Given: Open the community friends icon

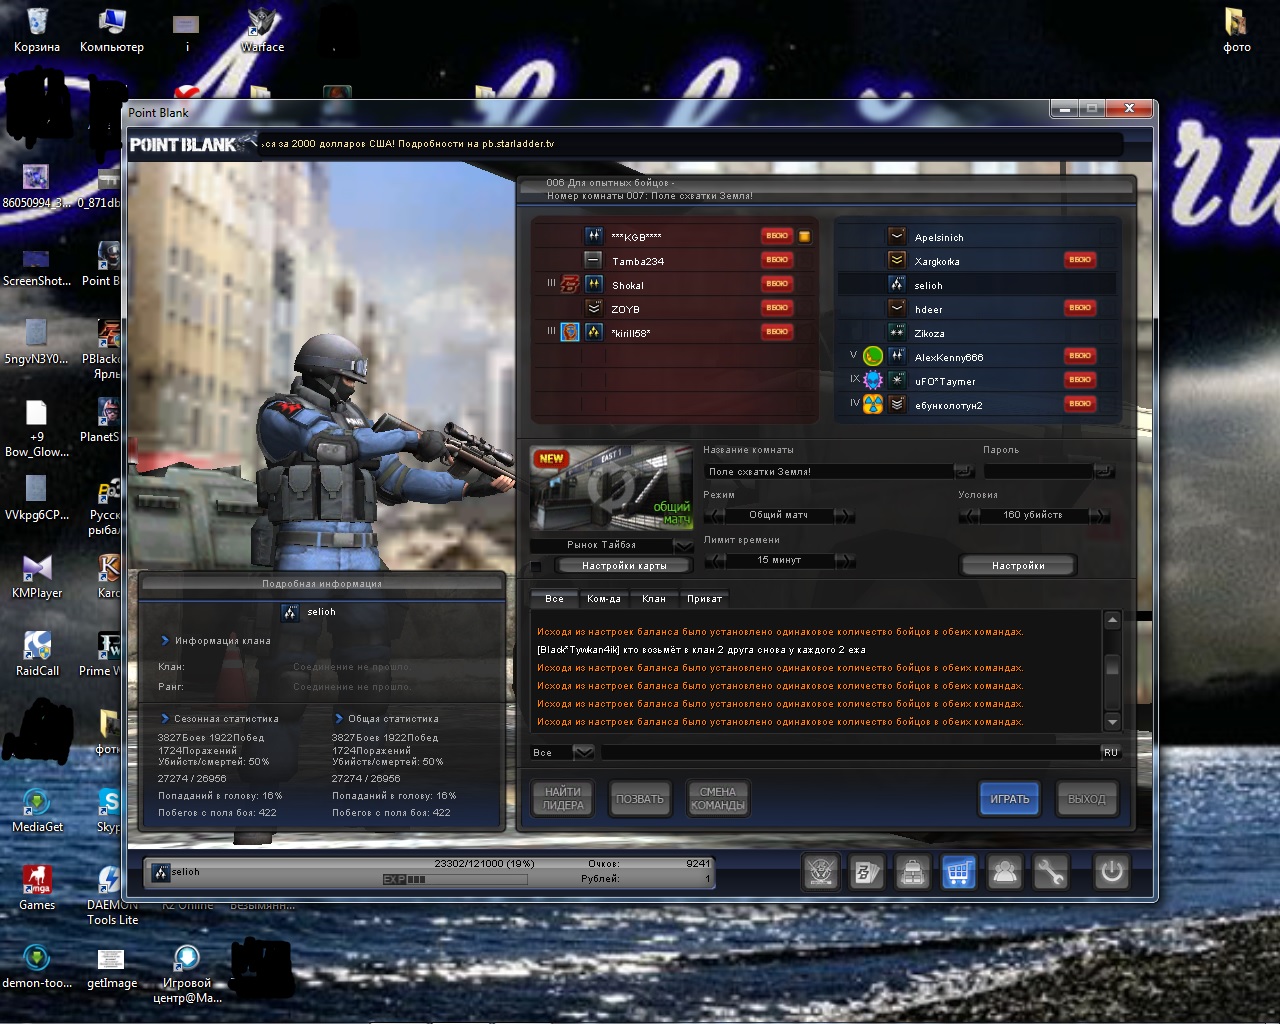Looking at the screenshot, I should (x=1004, y=873).
